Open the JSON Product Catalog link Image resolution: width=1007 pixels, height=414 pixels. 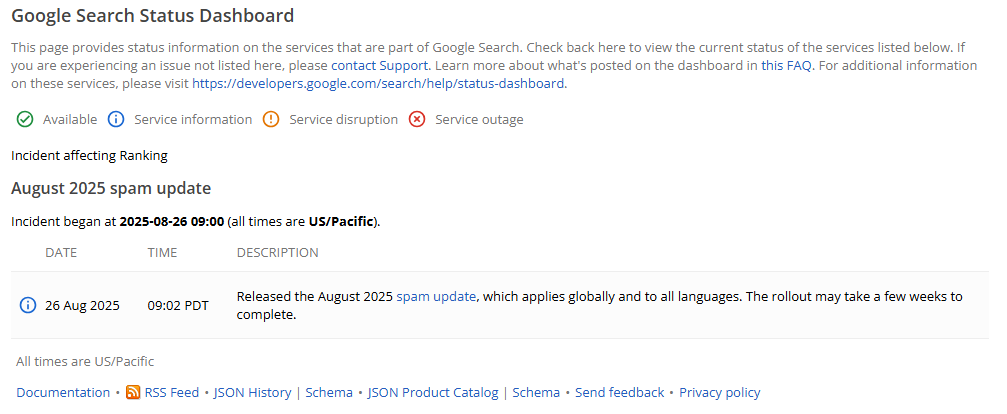[433, 392]
